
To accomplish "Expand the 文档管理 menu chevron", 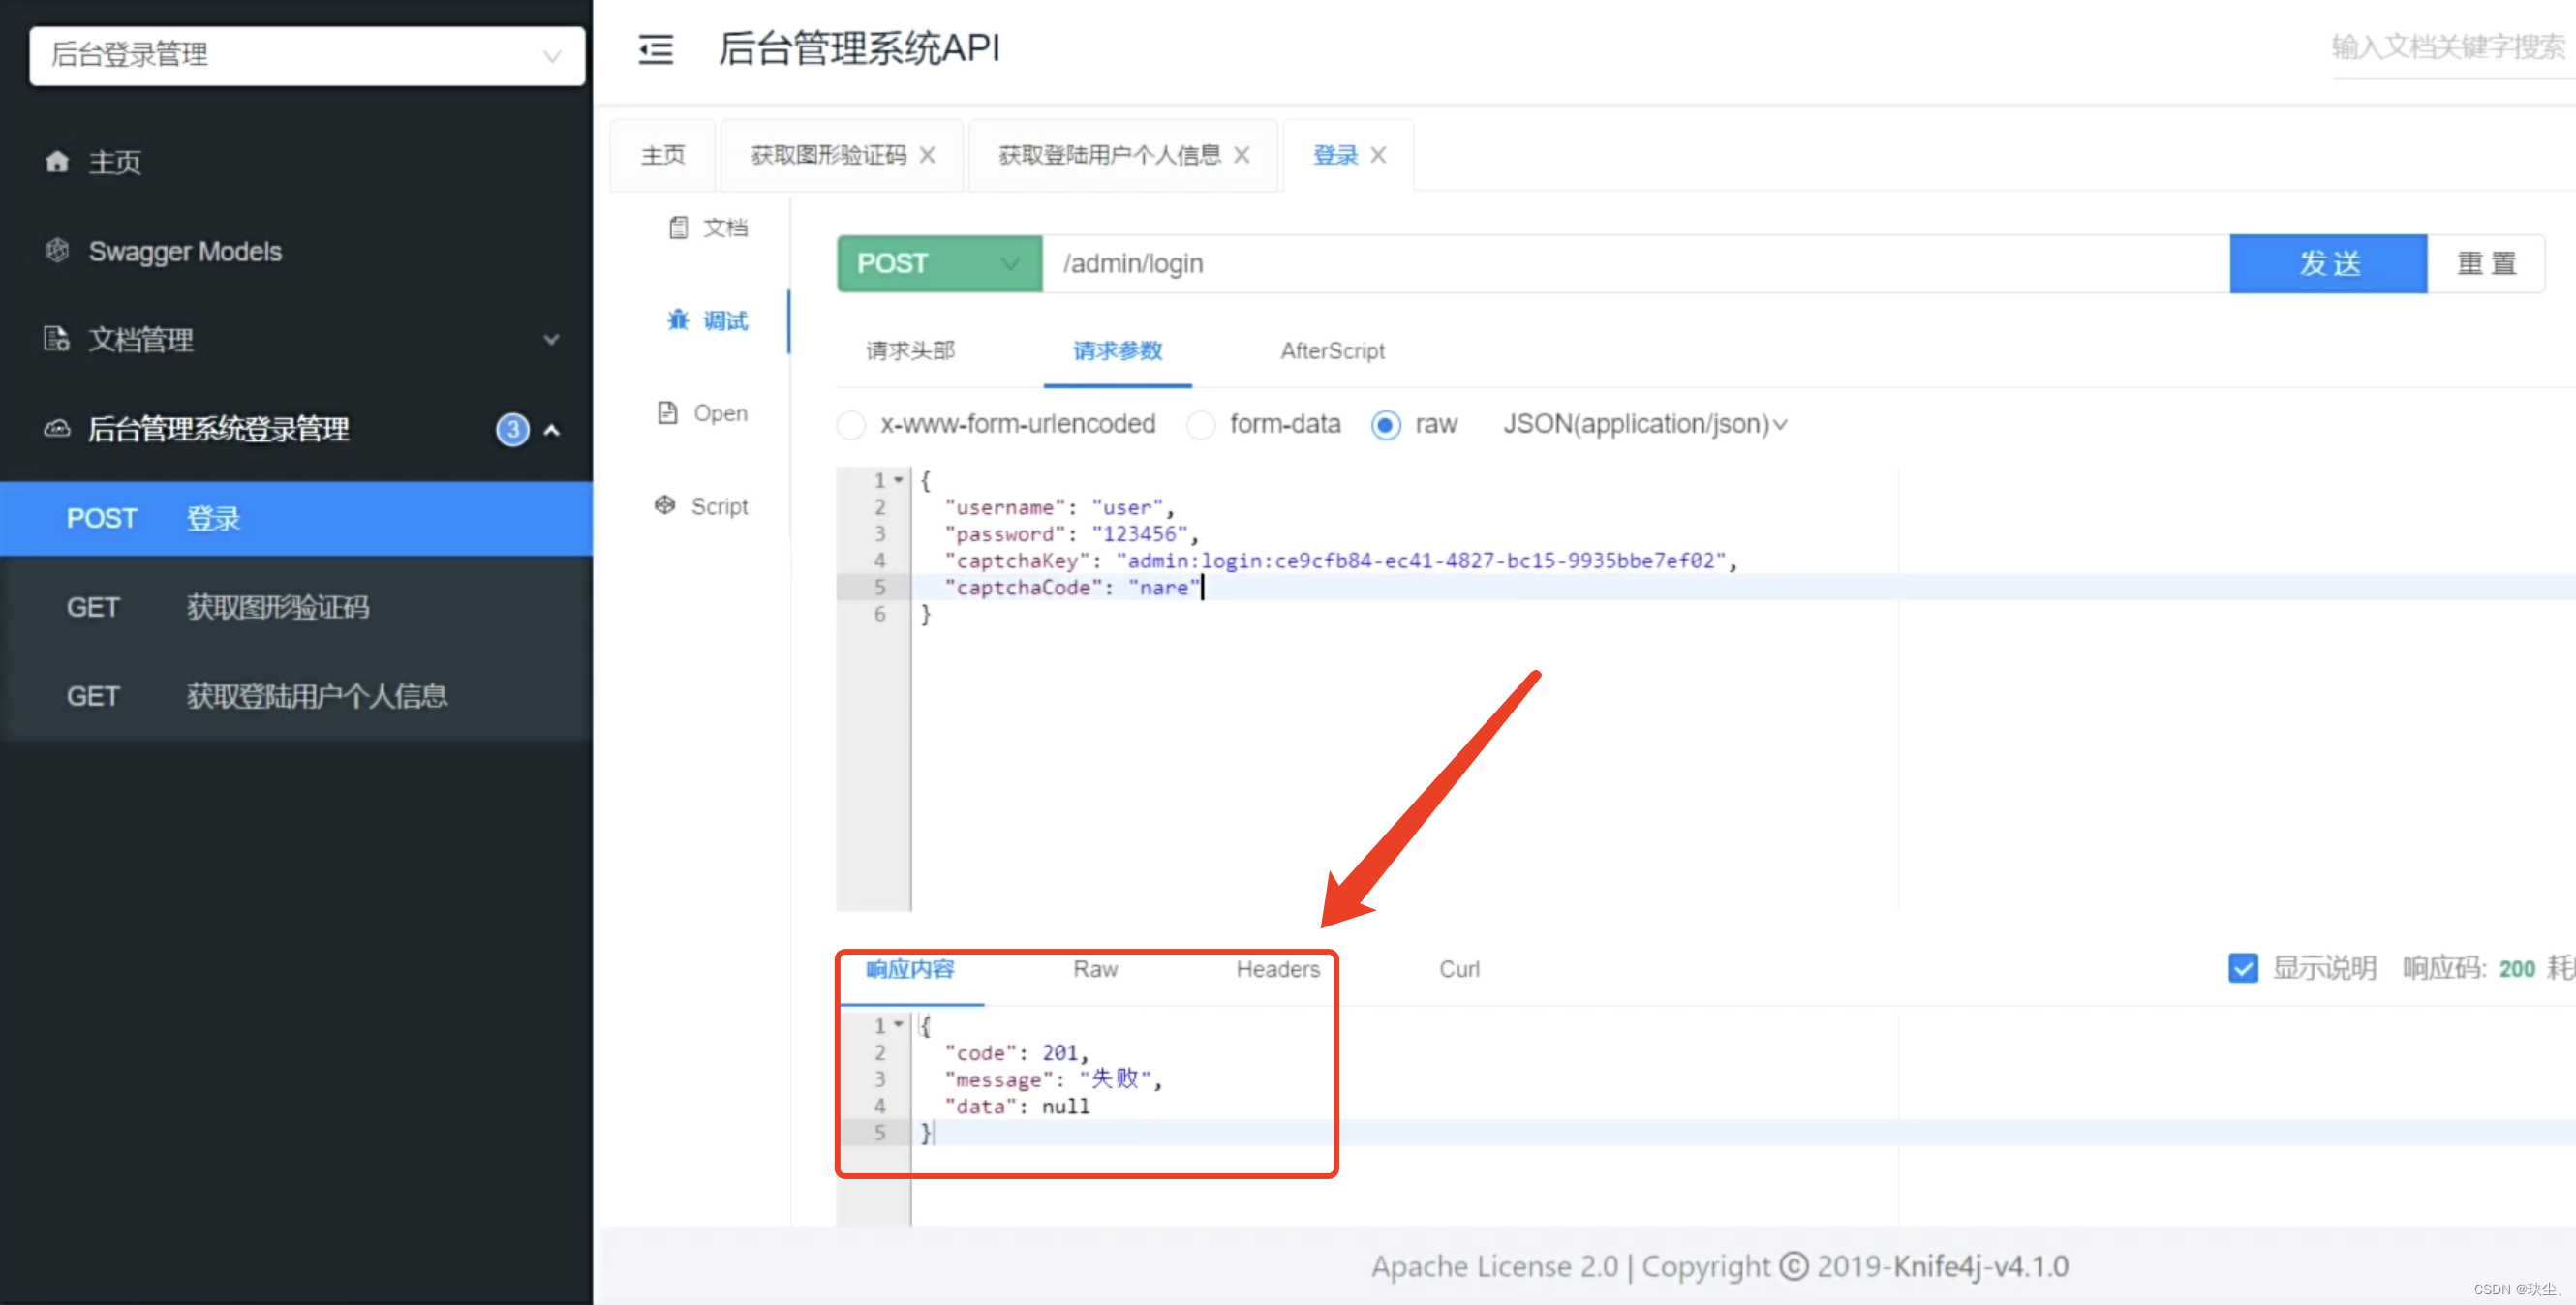I will tap(551, 340).
